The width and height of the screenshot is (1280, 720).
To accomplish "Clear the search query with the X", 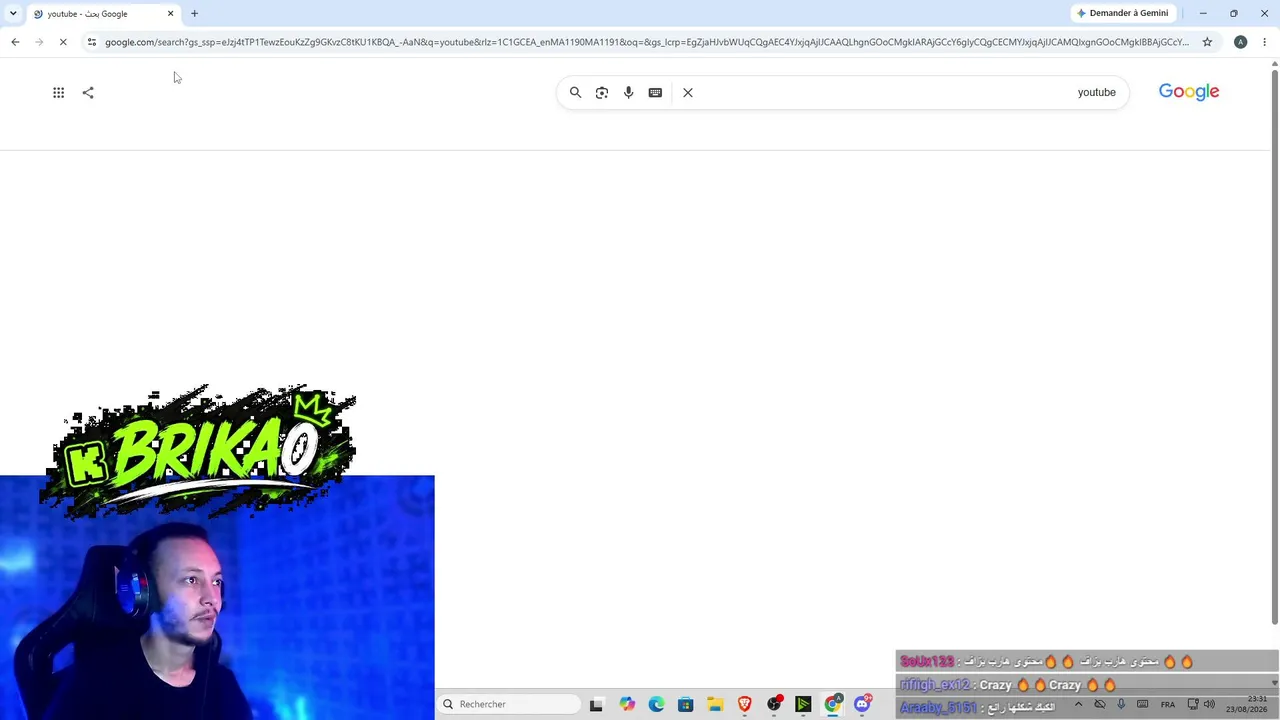I will click(688, 92).
